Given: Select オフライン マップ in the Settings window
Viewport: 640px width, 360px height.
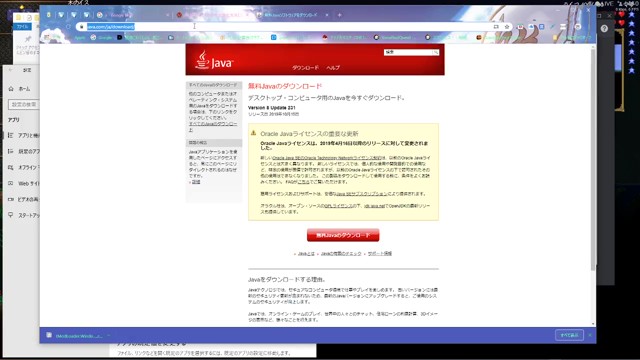Looking at the screenshot, I should (23, 167).
